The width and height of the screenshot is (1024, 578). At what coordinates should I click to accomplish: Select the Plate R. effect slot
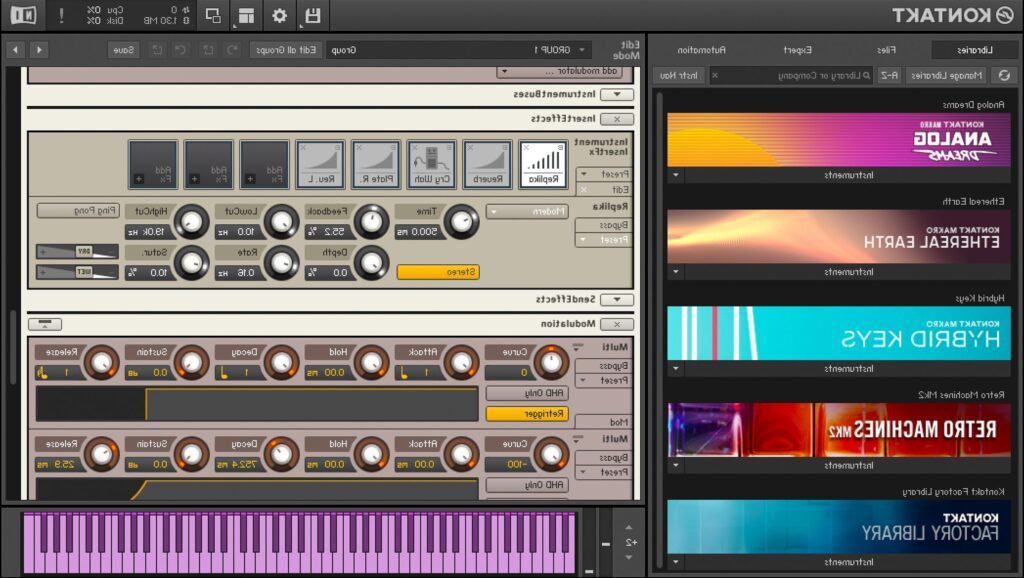(376, 165)
